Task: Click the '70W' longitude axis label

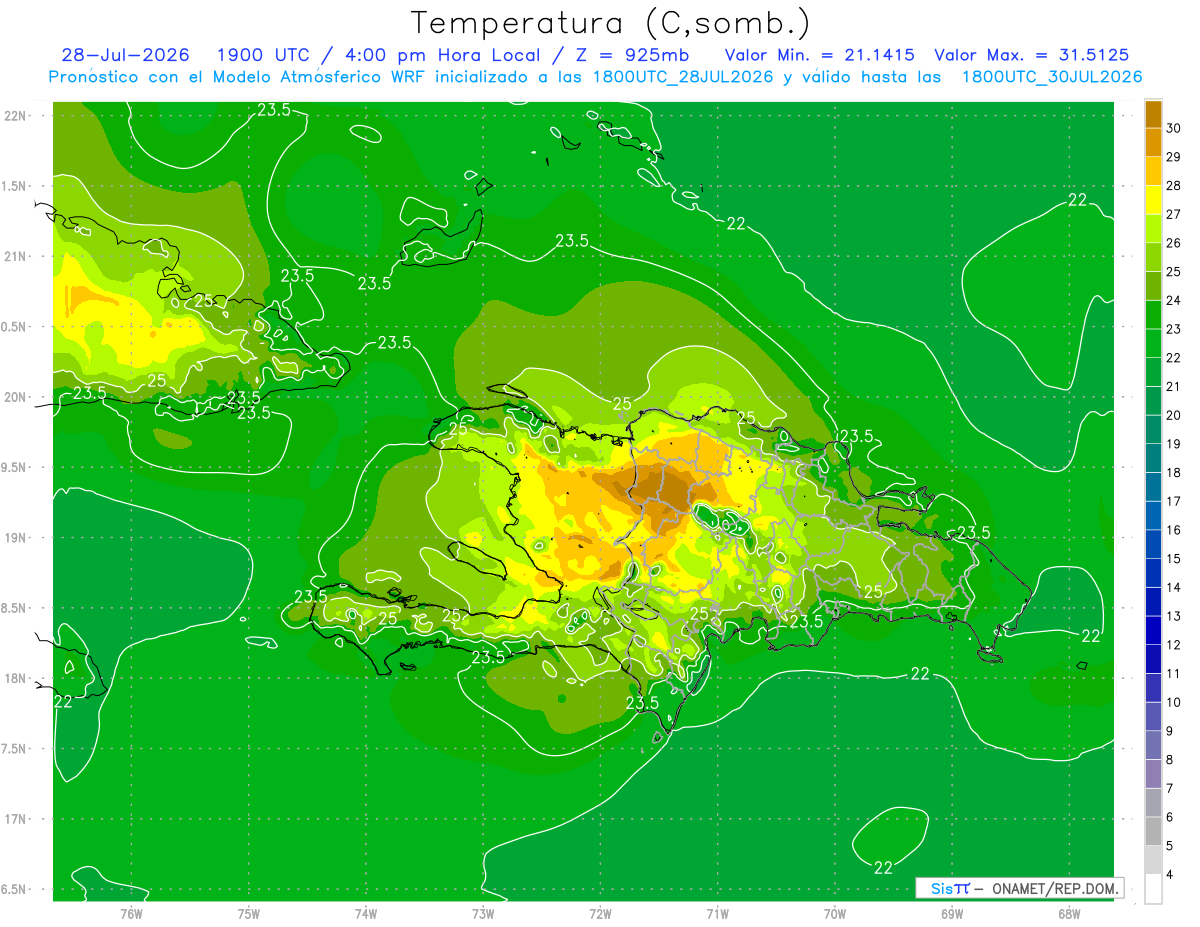Action: (x=835, y=914)
